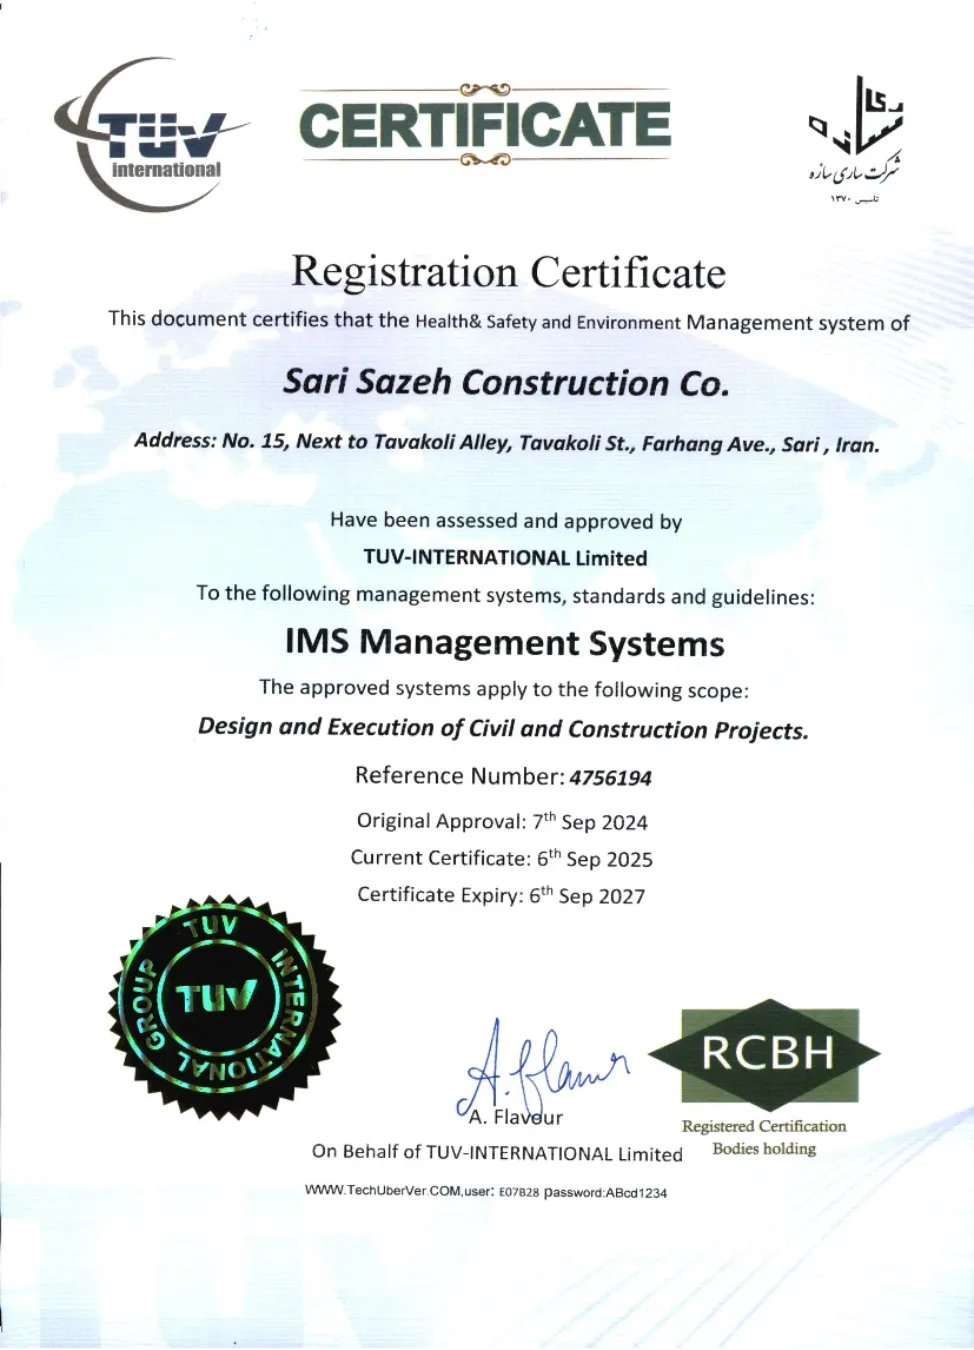The height and width of the screenshot is (1350, 974).
Task: Select the printed name "A. Flavour"
Action: coord(516,1117)
